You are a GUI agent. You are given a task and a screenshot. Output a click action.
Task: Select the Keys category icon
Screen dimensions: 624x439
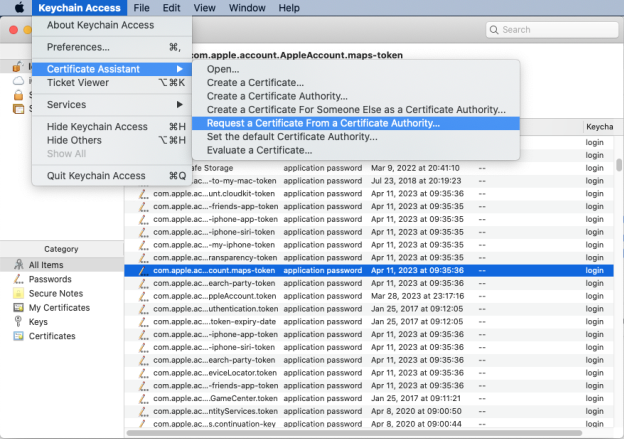[x=18, y=322]
